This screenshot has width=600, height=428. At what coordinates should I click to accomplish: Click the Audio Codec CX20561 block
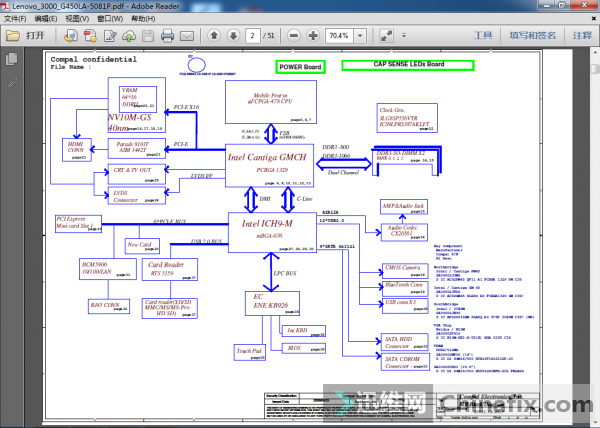click(404, 232)
